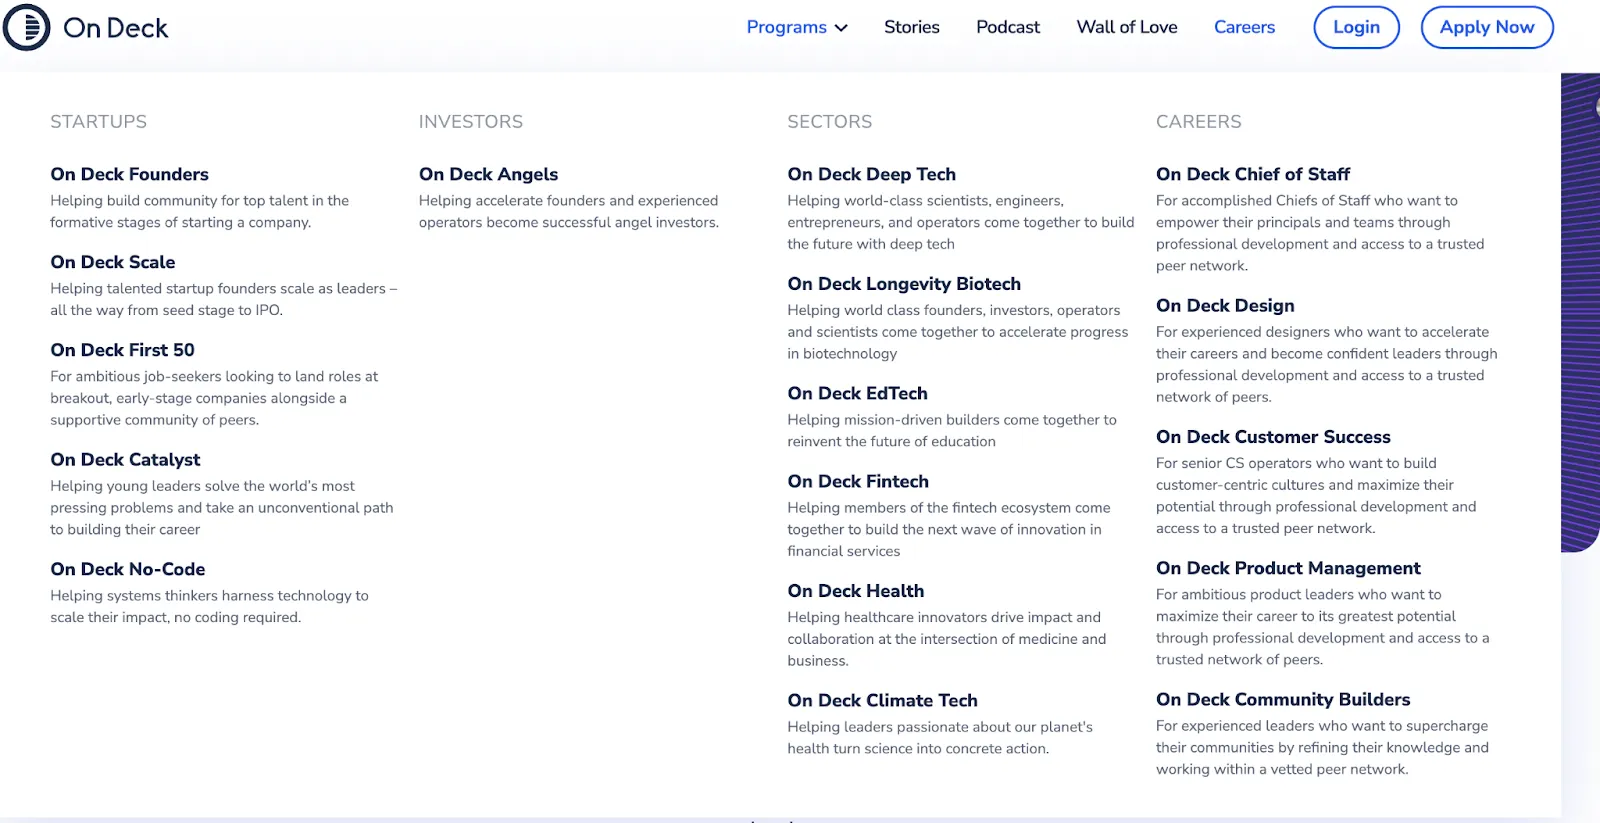1600x823 pixels.
Task: Select On Deck Design program
Action: coord(1225,305)
